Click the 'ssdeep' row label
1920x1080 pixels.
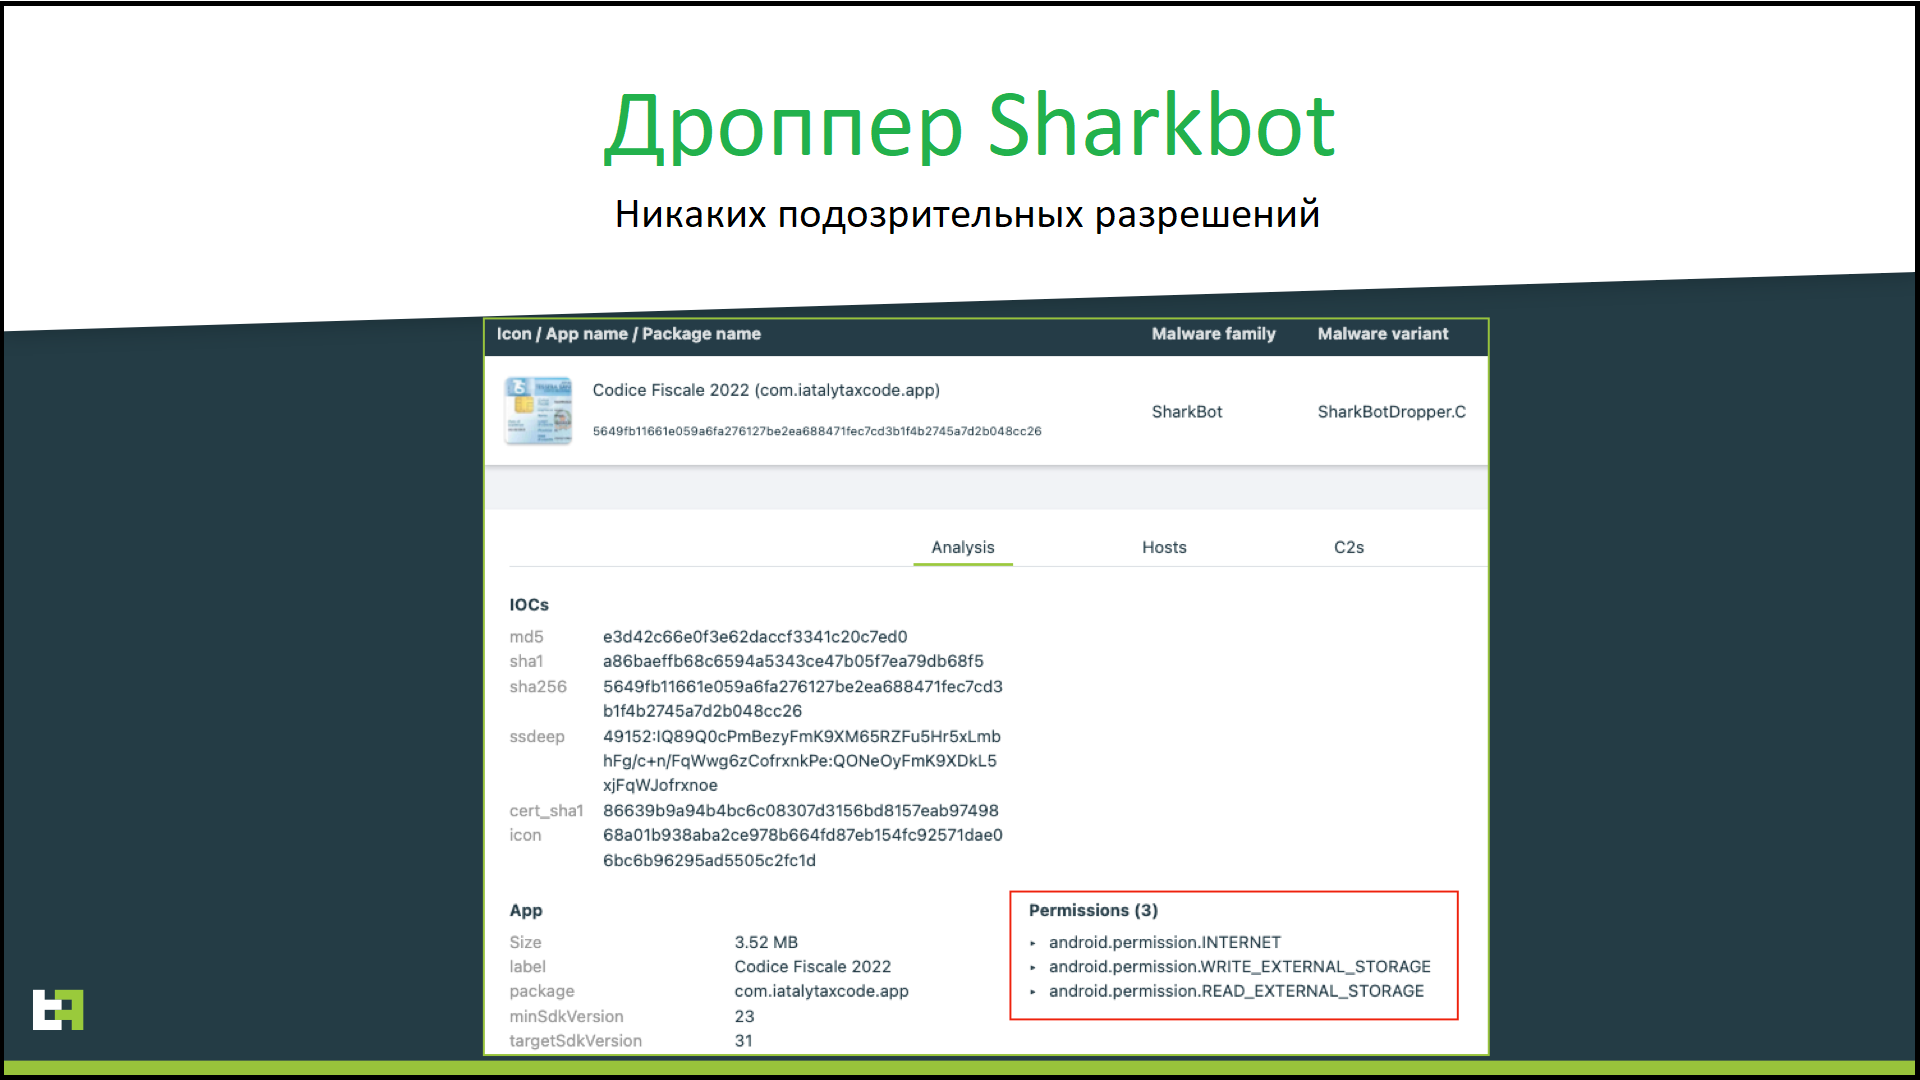click(536, 736)
